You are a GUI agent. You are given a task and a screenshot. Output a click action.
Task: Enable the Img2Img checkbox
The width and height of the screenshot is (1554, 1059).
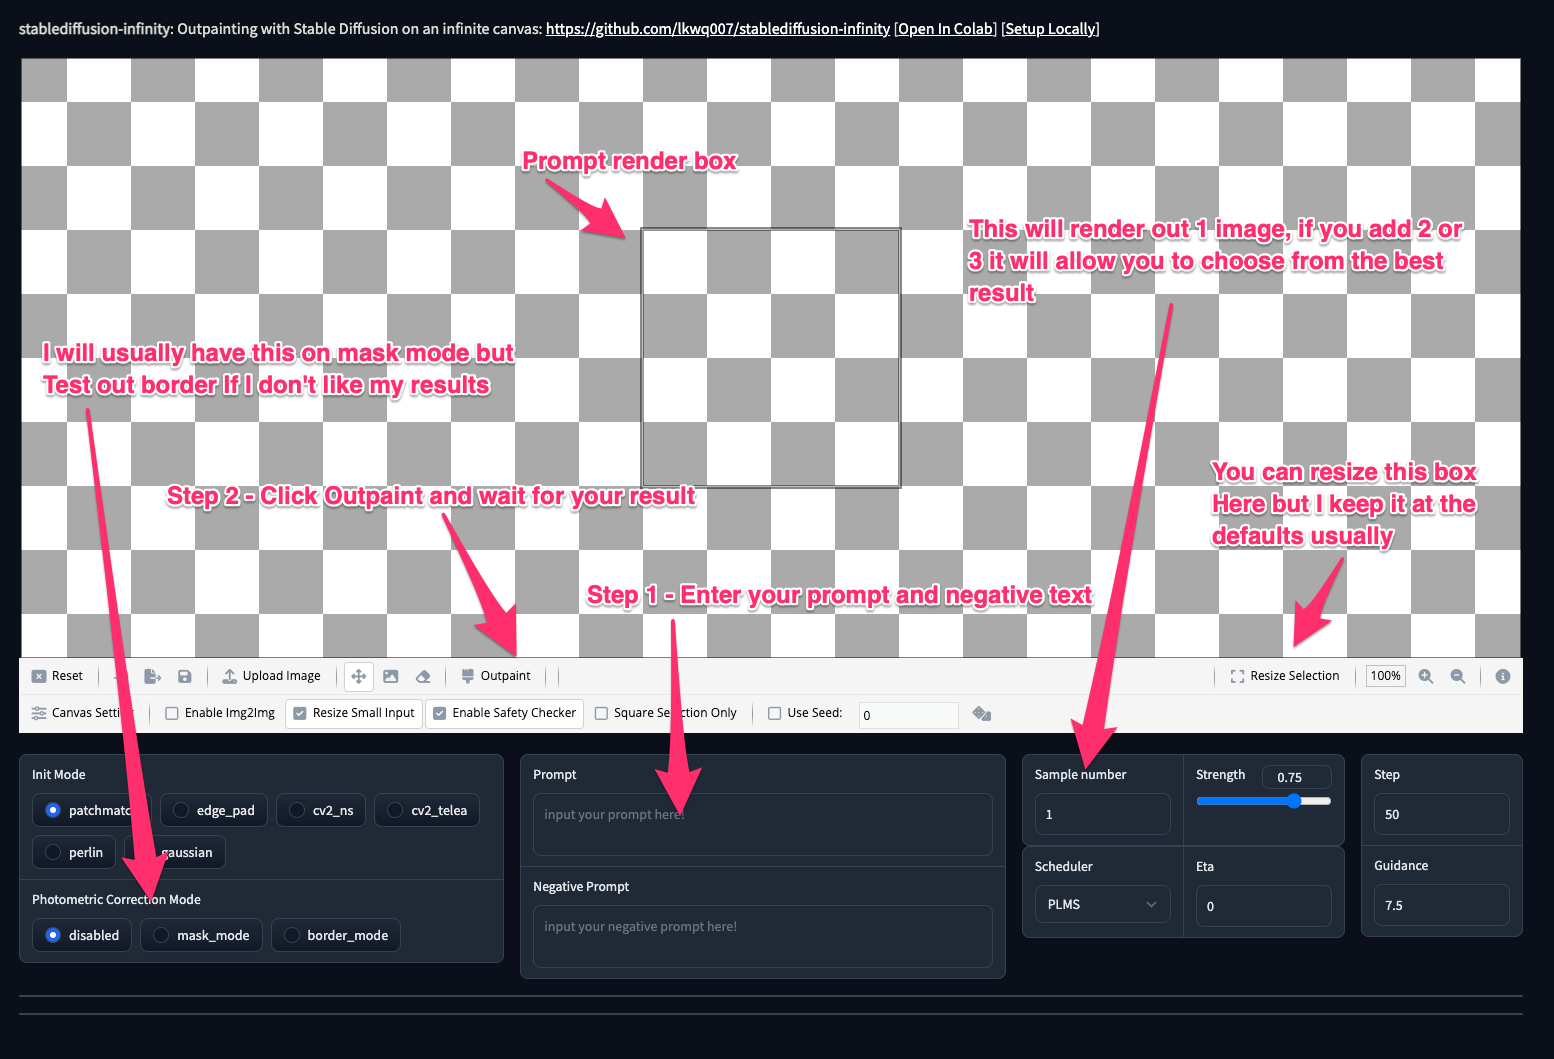point(172,713)
